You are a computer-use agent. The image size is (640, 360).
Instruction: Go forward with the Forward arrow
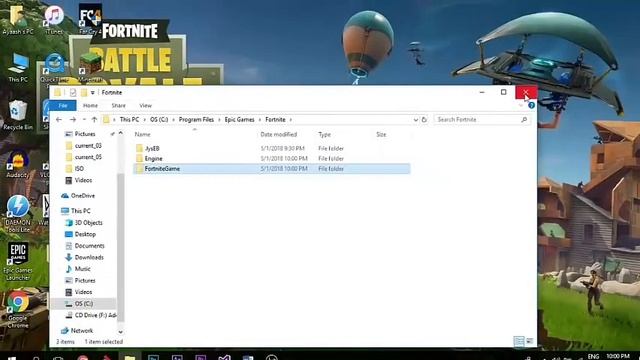(73, 120)
